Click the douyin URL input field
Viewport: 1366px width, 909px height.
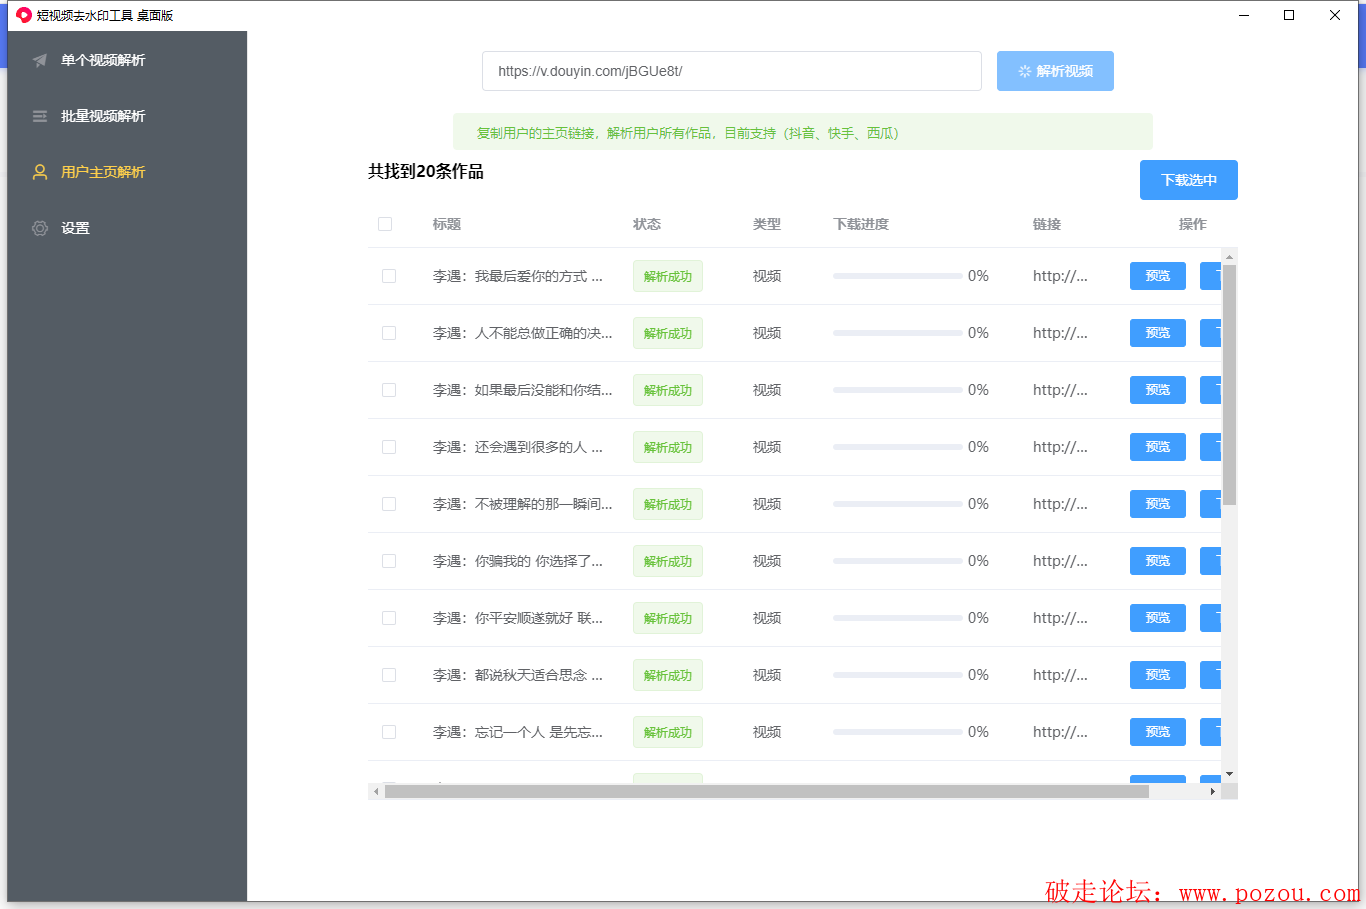coord(731,71)
